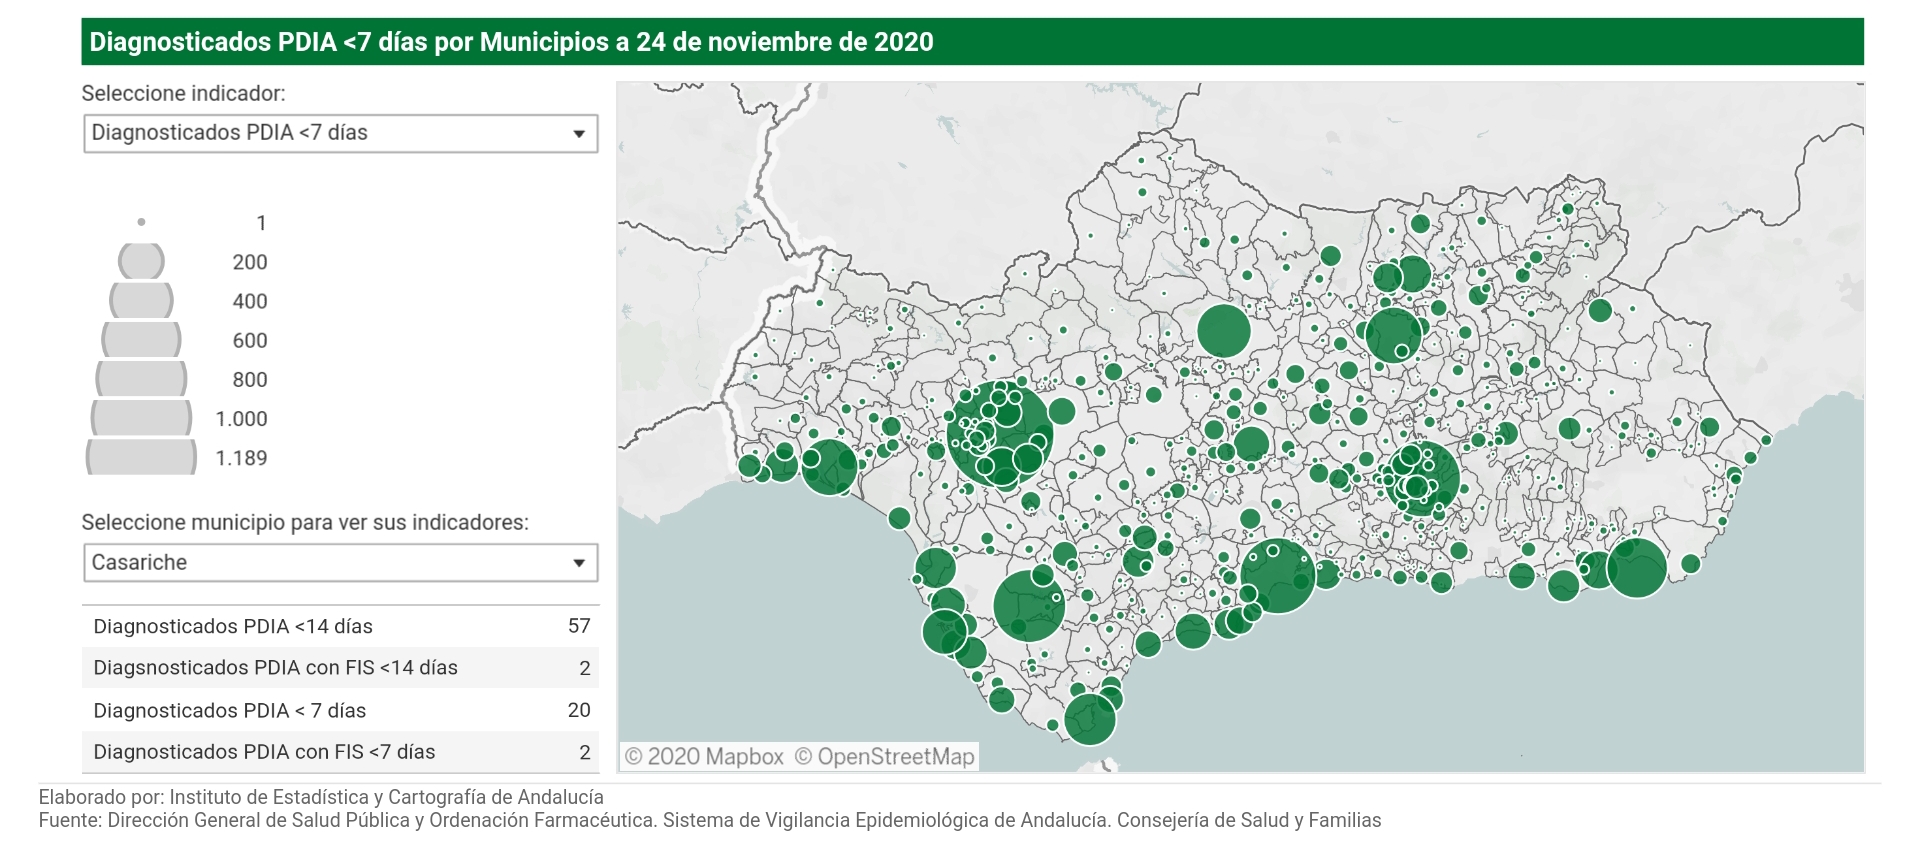Click the Huelva bubble in the west

tap(829, 467)
